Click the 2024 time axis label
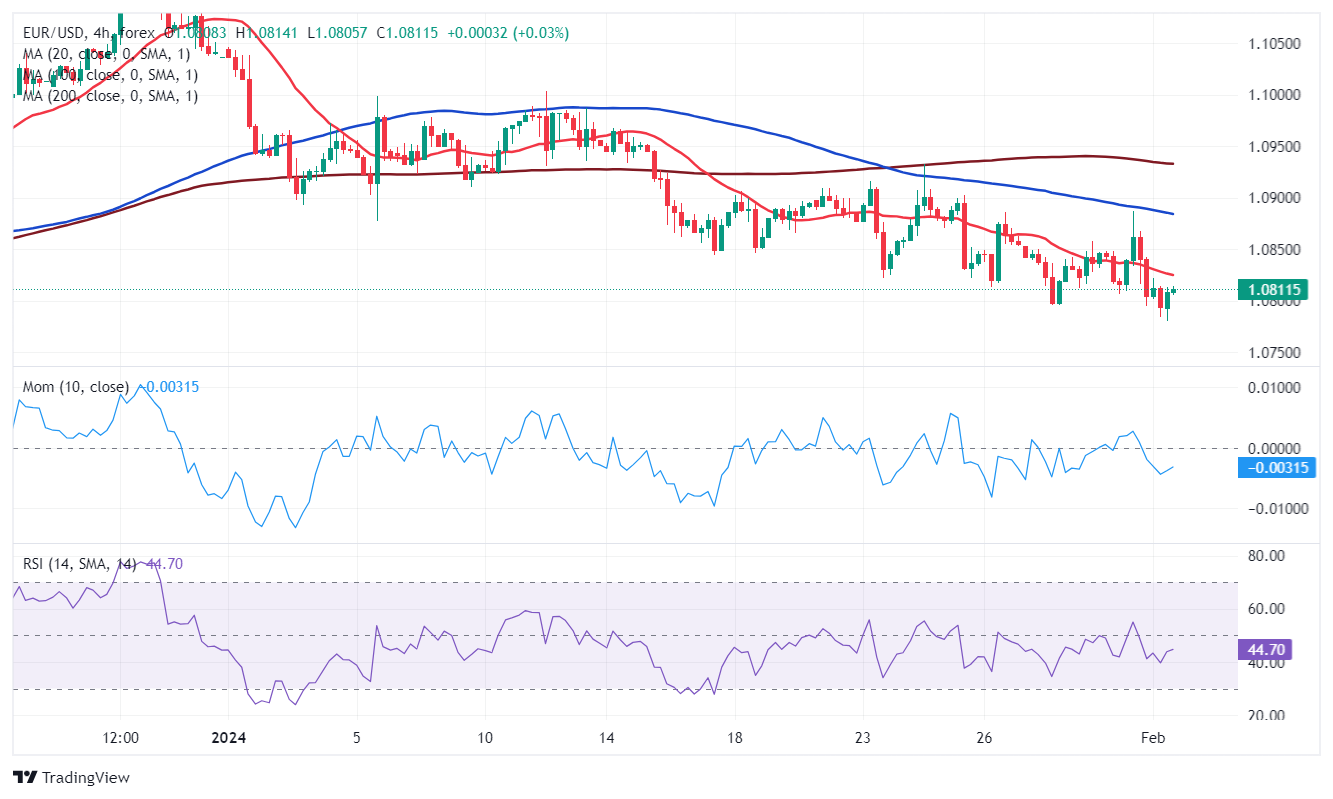 pyautogui.click(x=228, y=738)
